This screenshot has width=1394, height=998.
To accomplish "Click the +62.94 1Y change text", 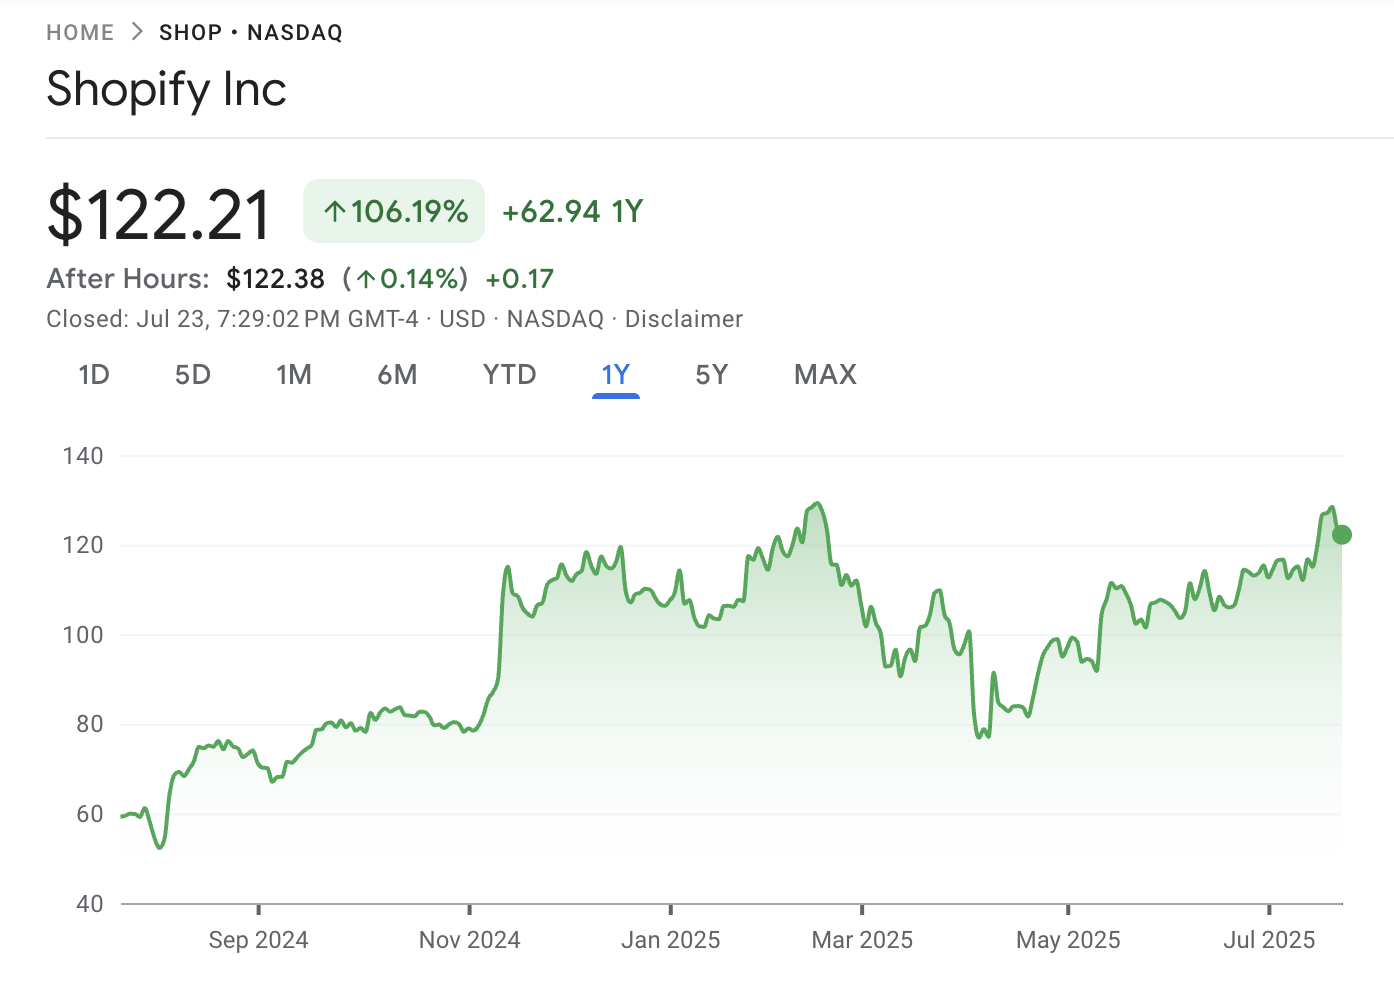I will 572,211.
